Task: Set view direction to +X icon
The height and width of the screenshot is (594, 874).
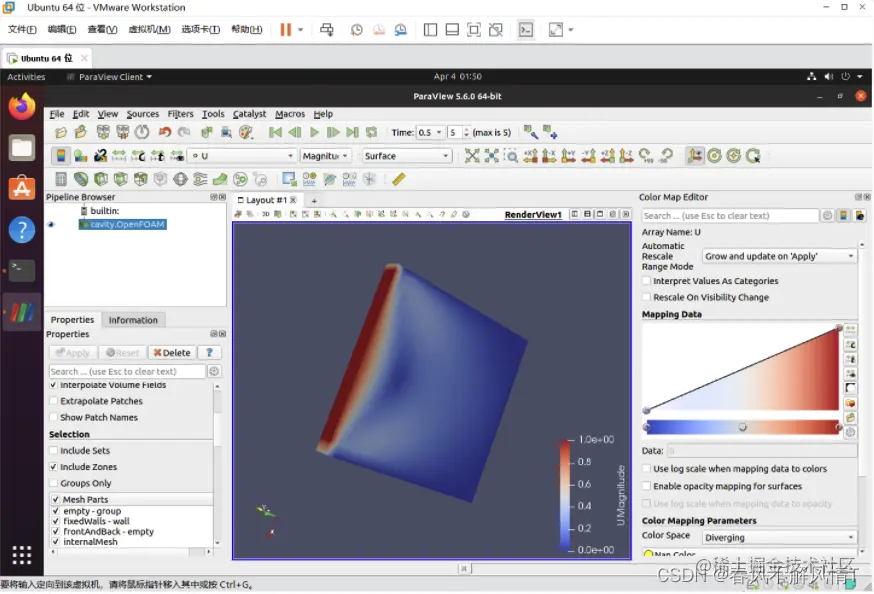Action: (530, 156)
